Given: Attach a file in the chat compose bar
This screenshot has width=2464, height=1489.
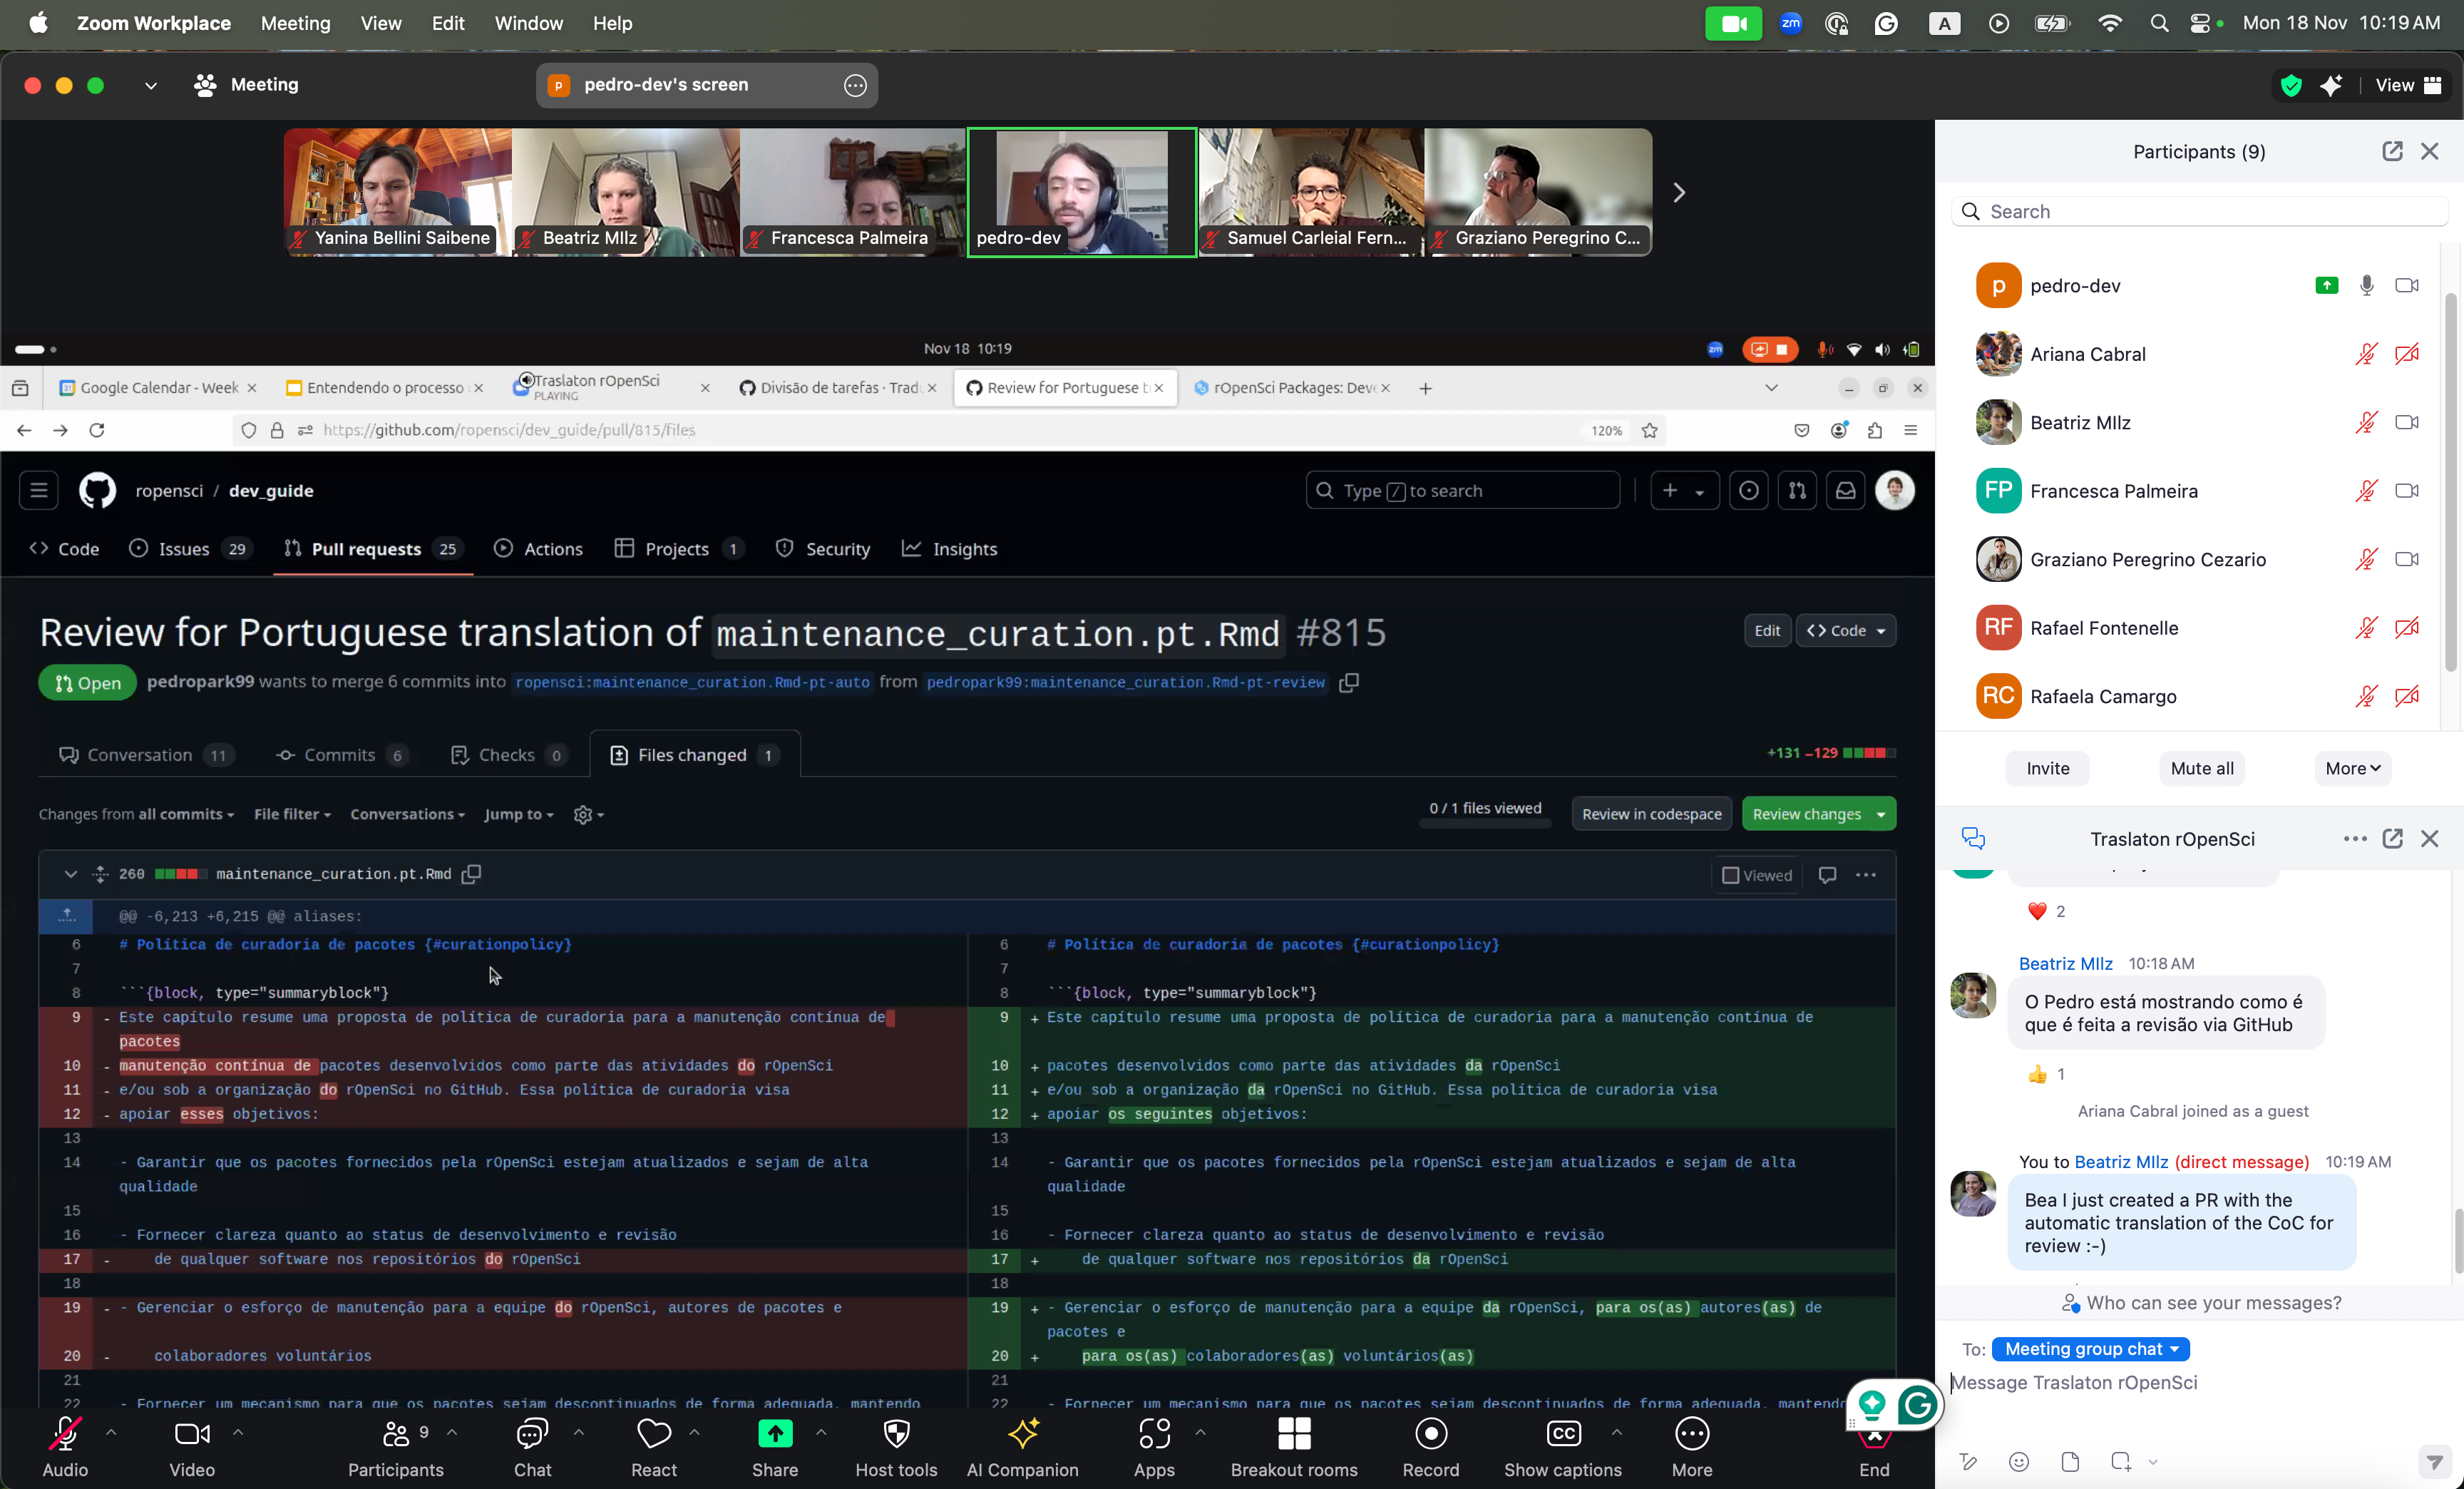Looking at the screenshot, I should coord(2070,1461).
